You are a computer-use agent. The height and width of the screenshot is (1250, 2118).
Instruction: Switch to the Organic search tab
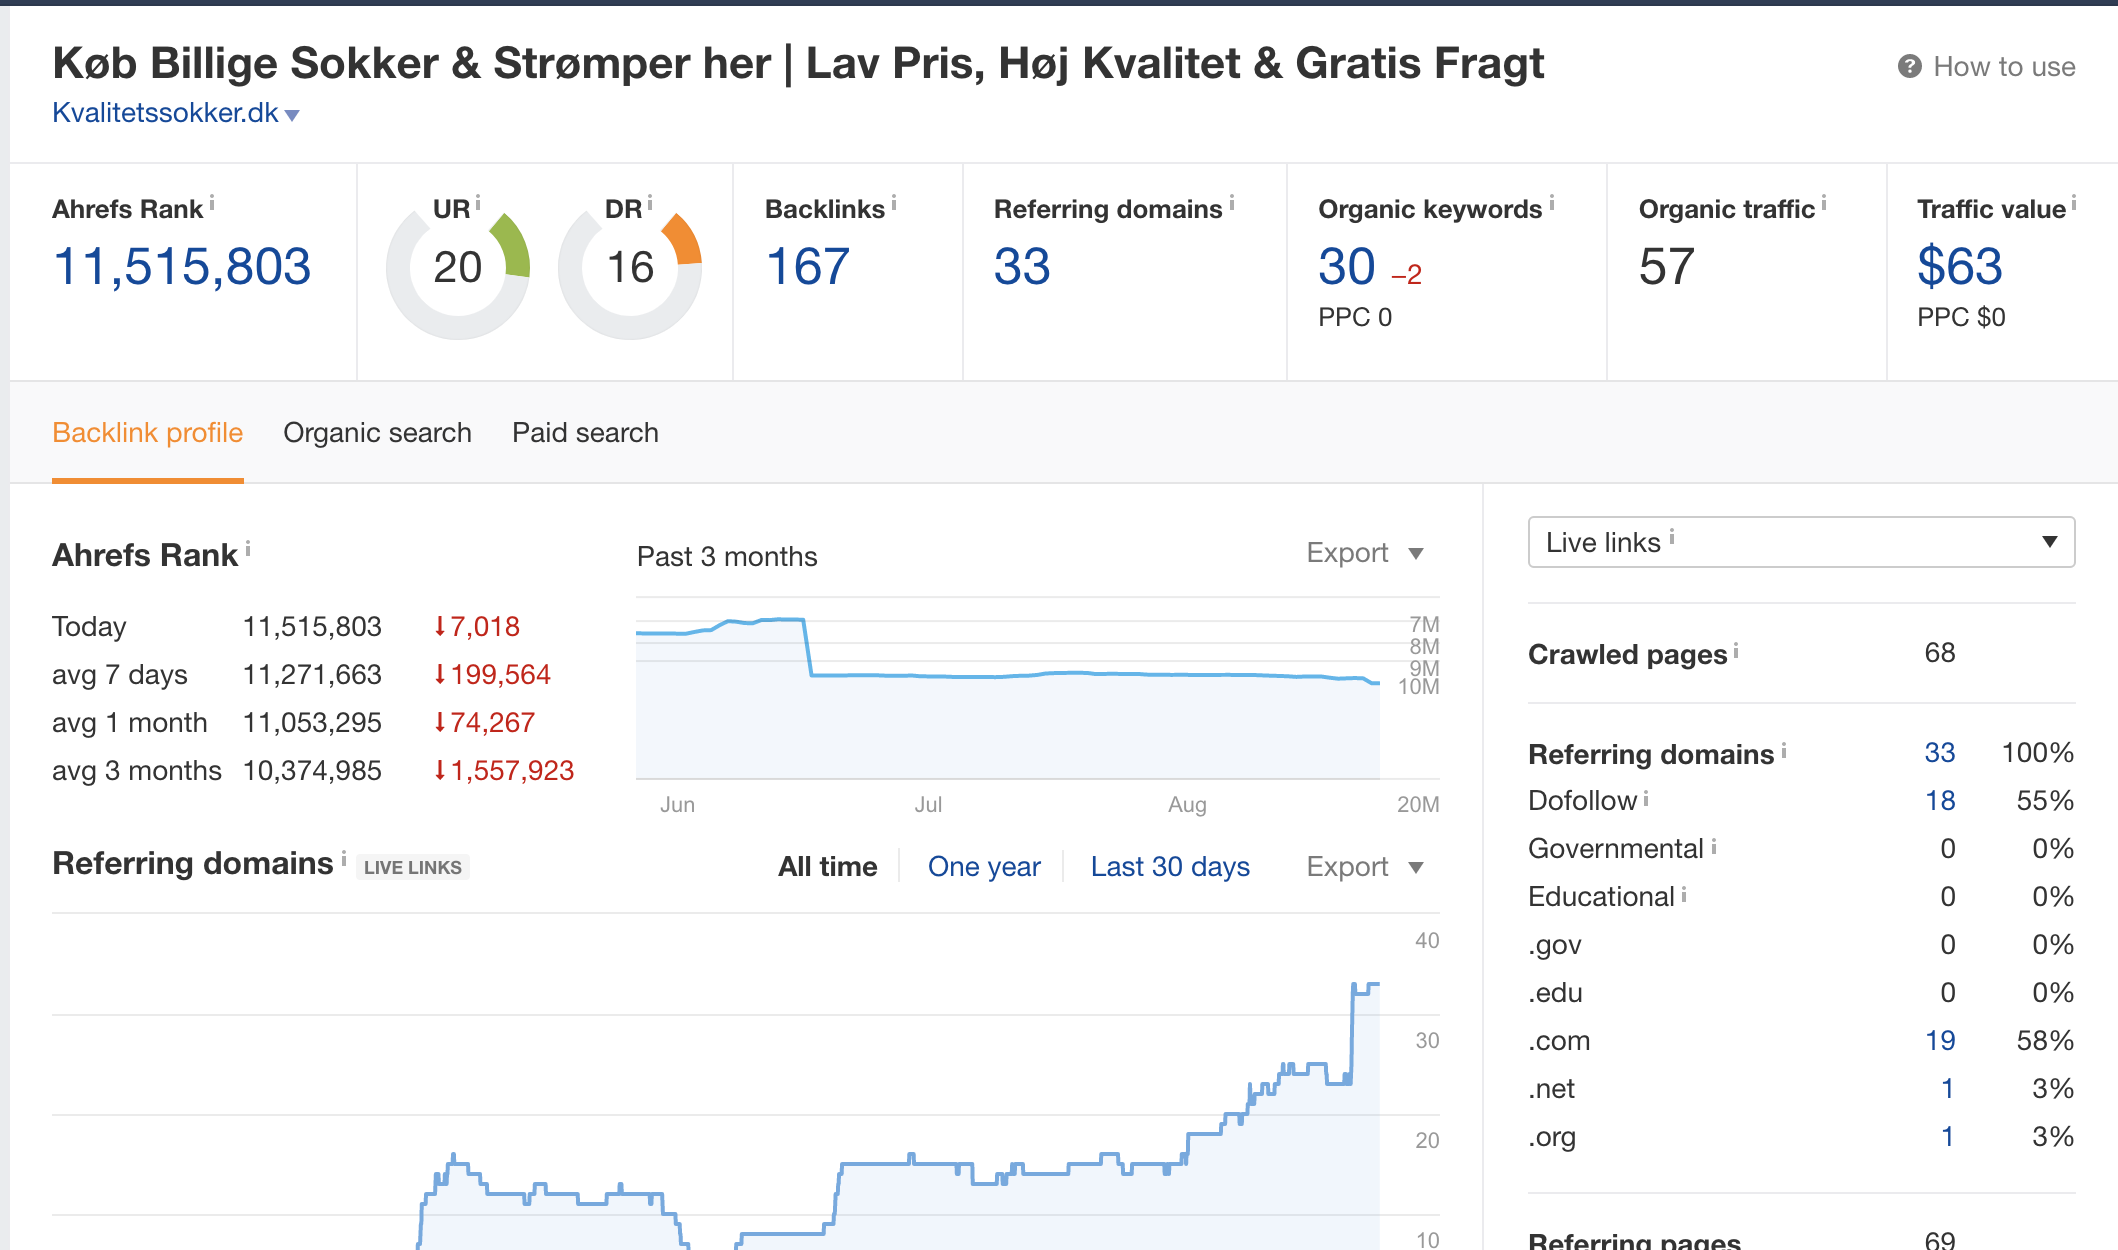point(377,432)
